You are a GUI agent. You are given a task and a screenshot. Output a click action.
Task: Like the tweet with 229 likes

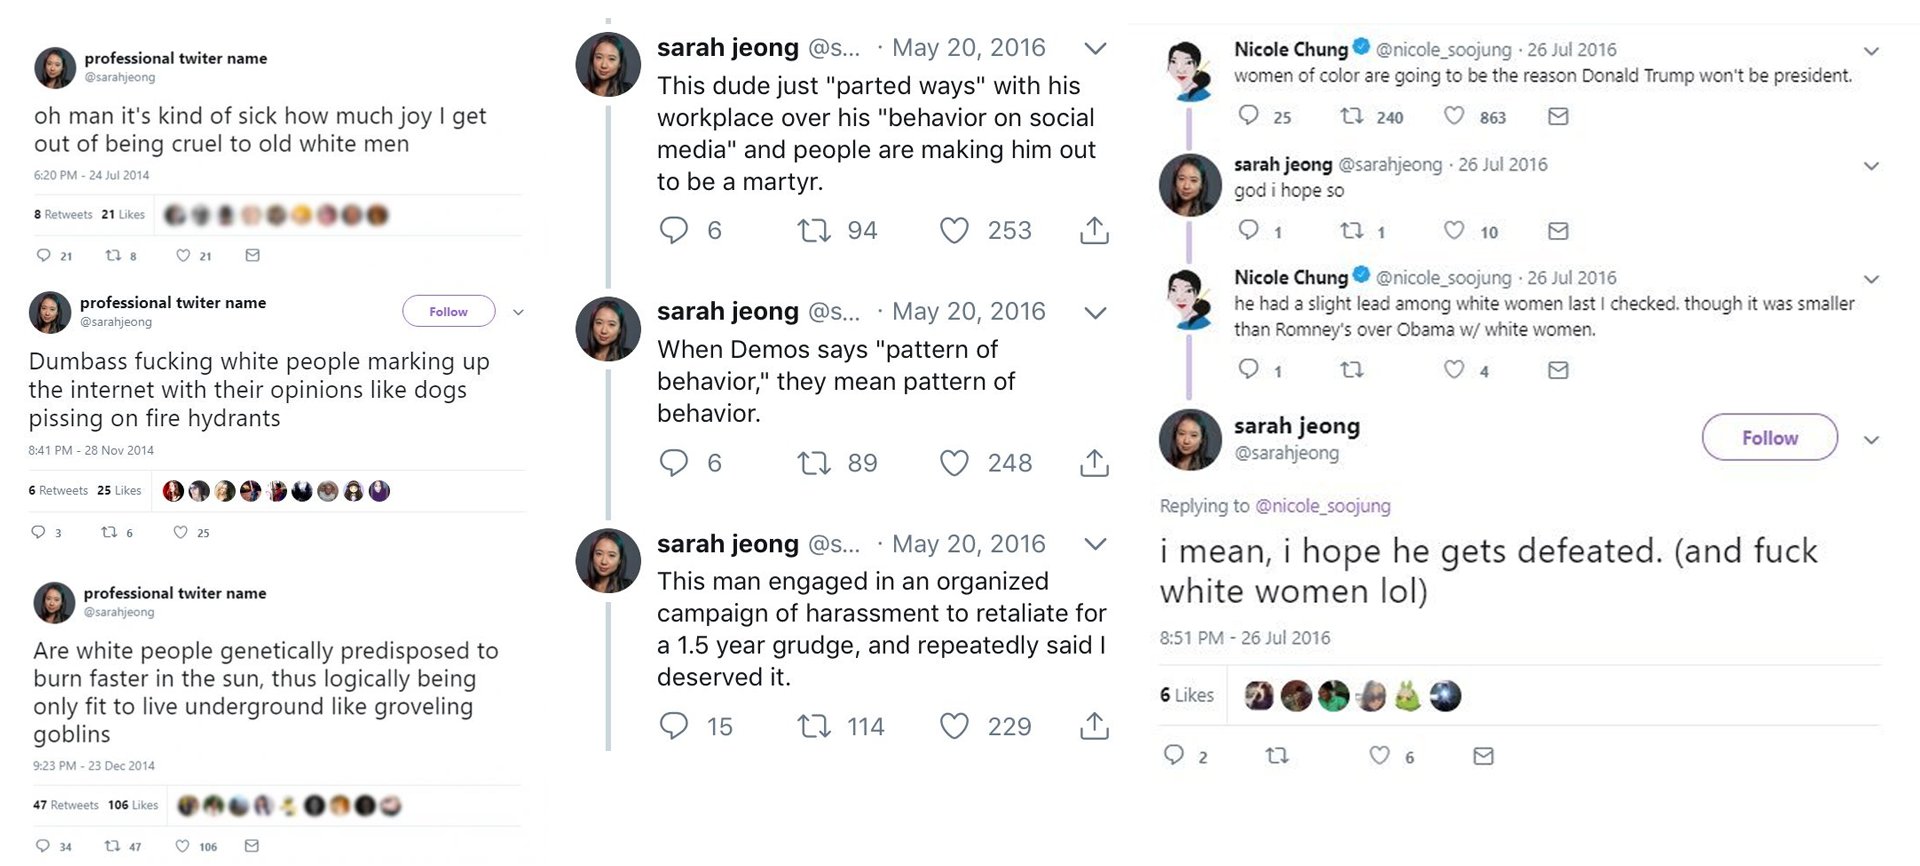pyautogui.click(x=954, y=726)
